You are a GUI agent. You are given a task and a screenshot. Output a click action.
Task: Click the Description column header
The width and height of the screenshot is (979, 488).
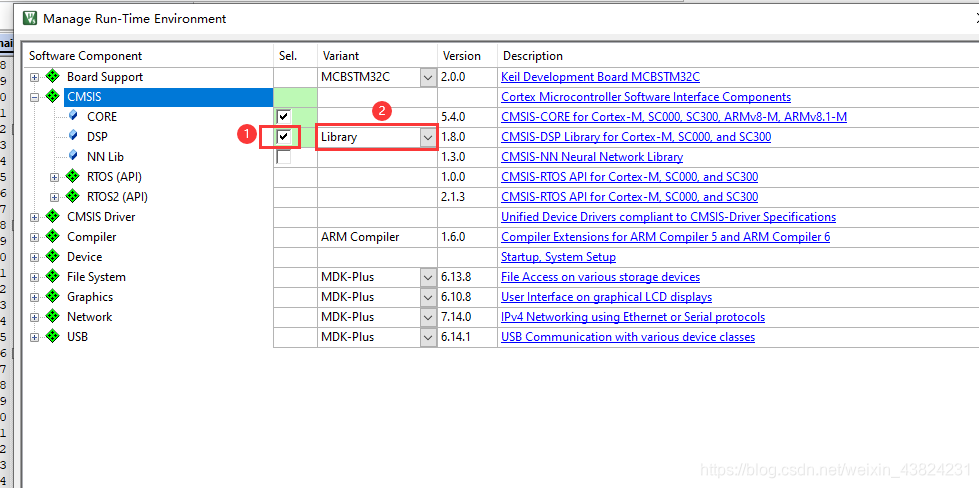(738, 56)
